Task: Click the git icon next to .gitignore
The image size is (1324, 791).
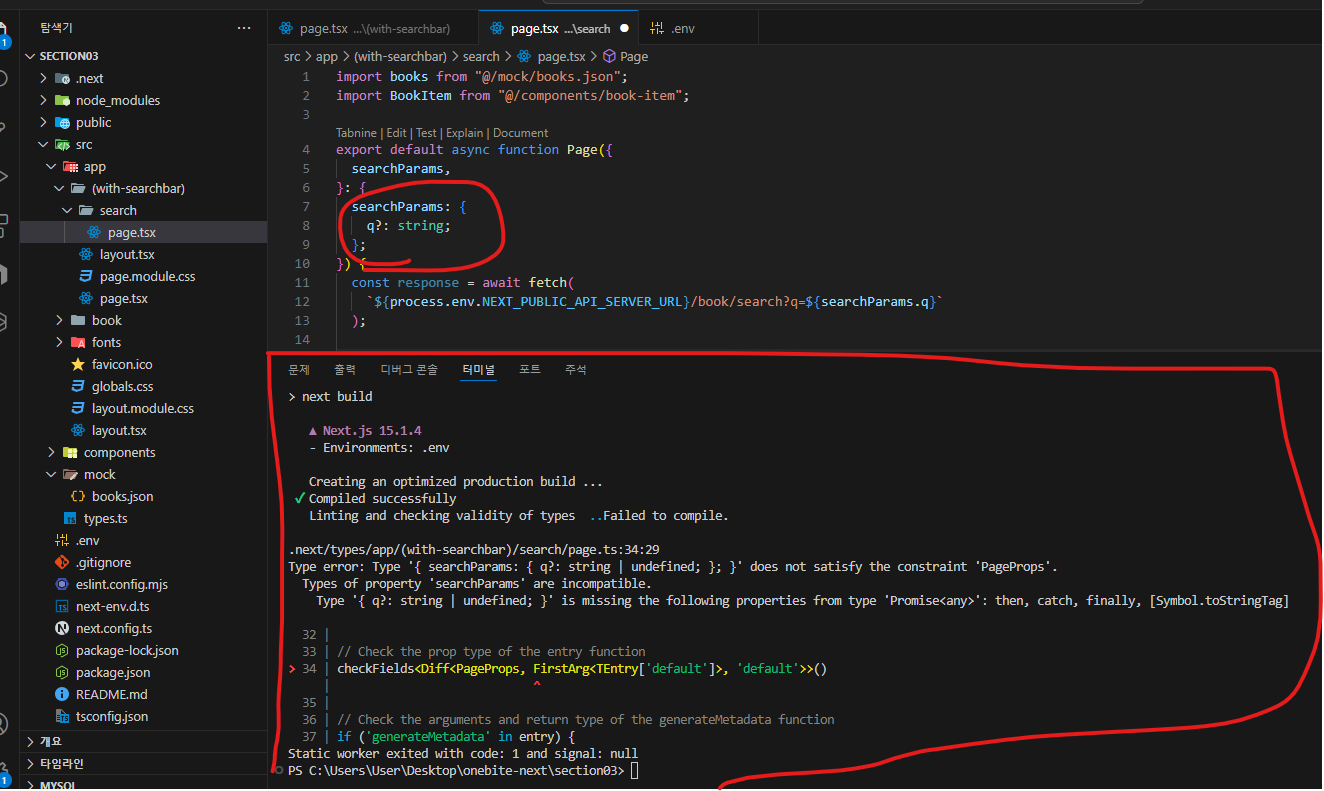Action: (62, 562)
